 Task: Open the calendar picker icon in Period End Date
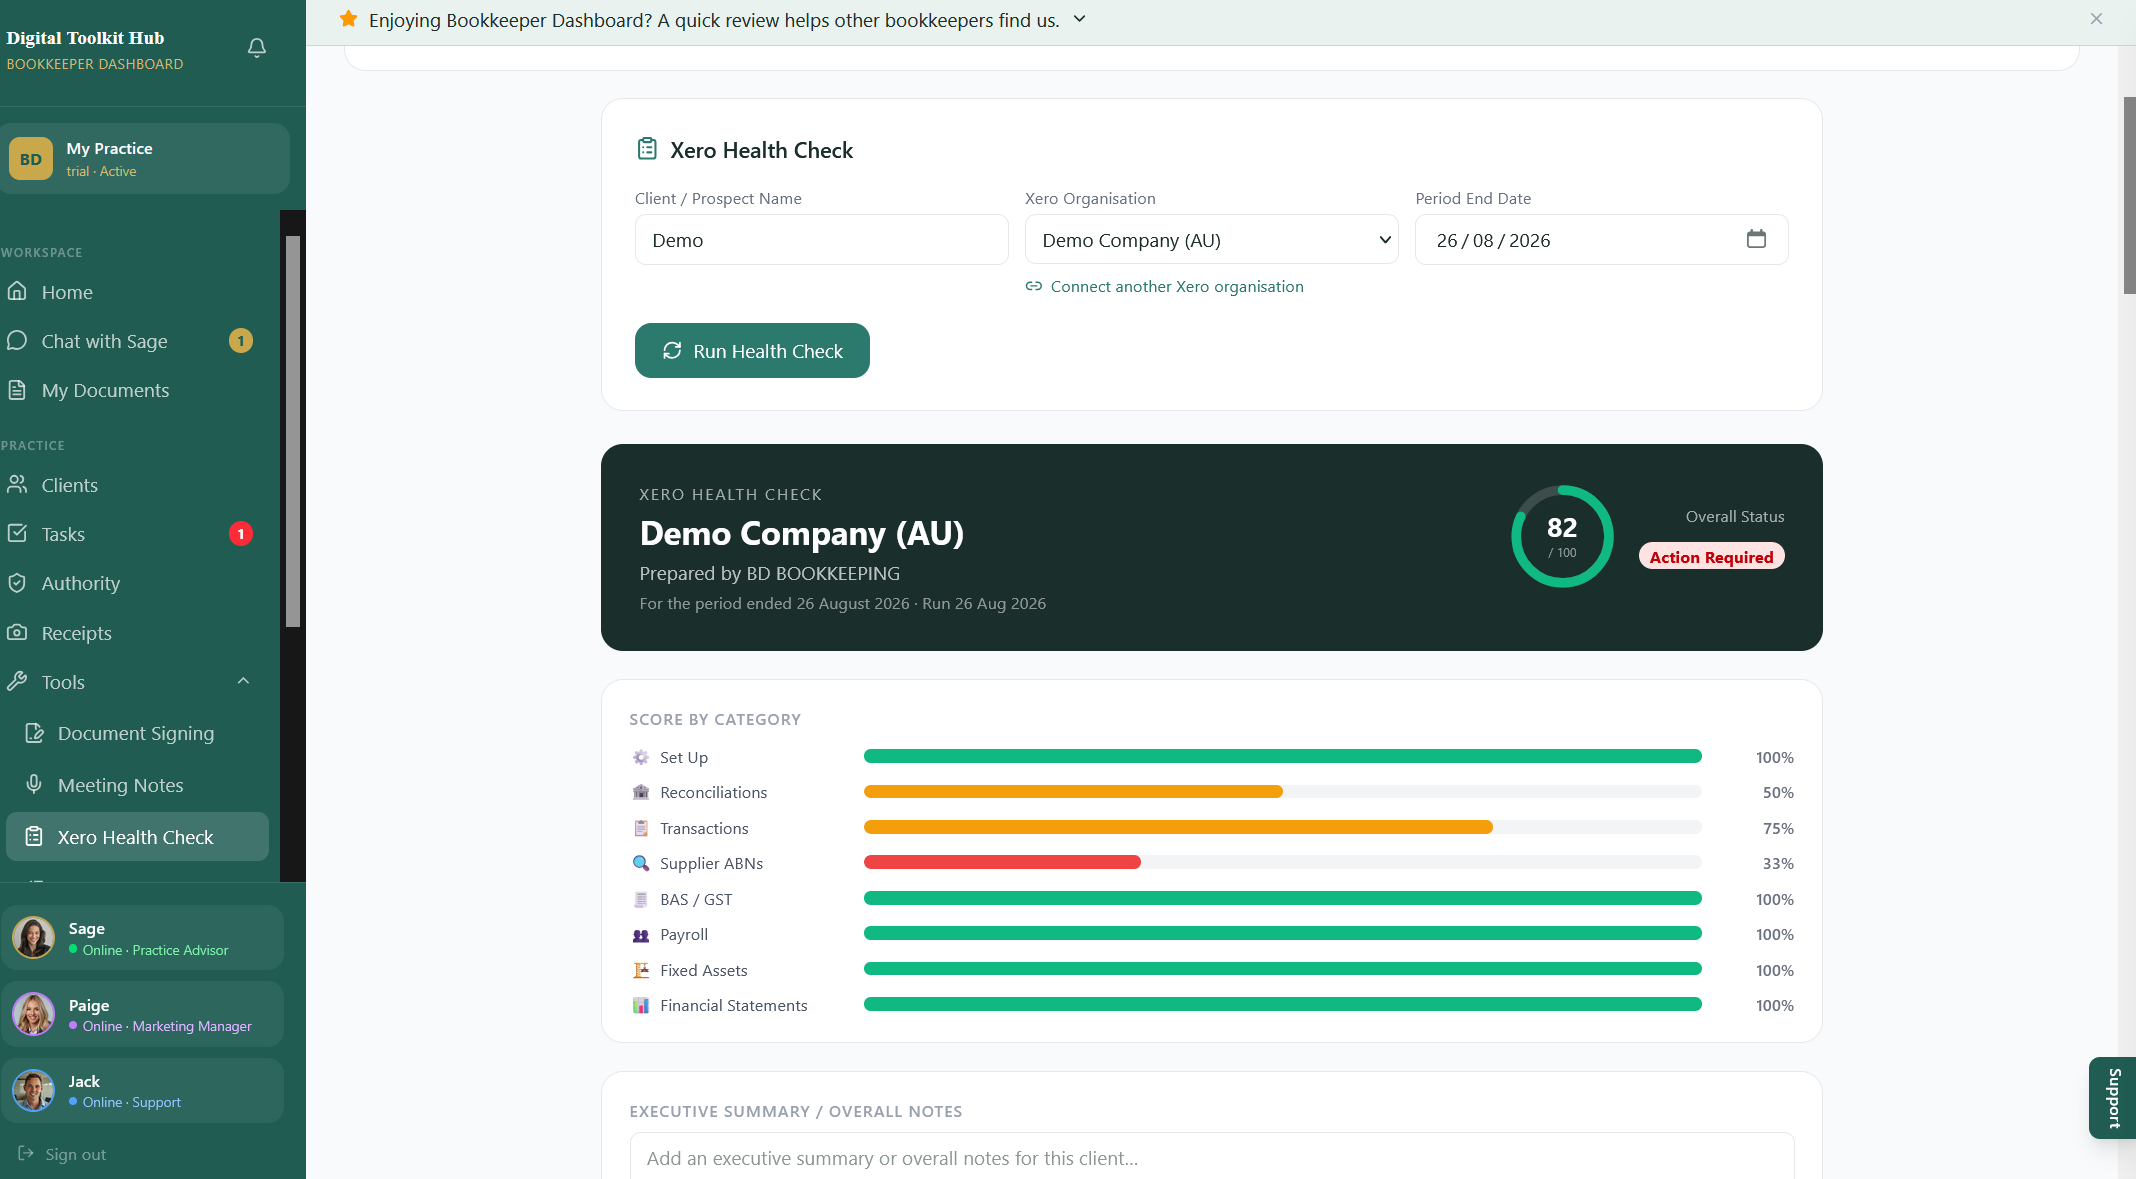pyautogui.click(x=1756, y=239)
